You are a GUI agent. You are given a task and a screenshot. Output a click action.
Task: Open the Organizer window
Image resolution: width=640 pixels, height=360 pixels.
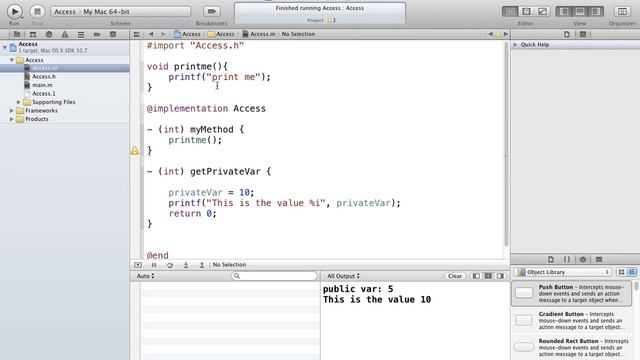(622, 11)
